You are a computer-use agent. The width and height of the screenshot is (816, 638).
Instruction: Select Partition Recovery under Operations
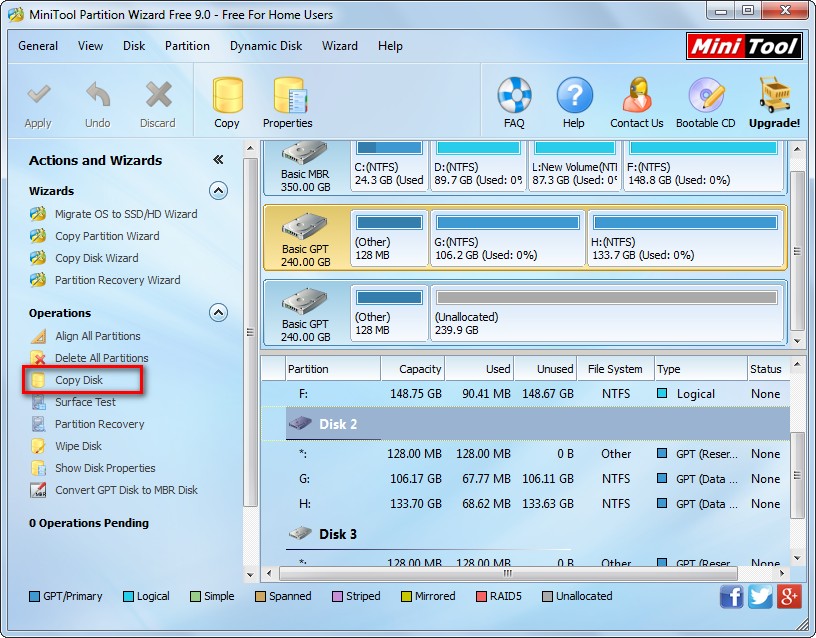tap(99, 424)
